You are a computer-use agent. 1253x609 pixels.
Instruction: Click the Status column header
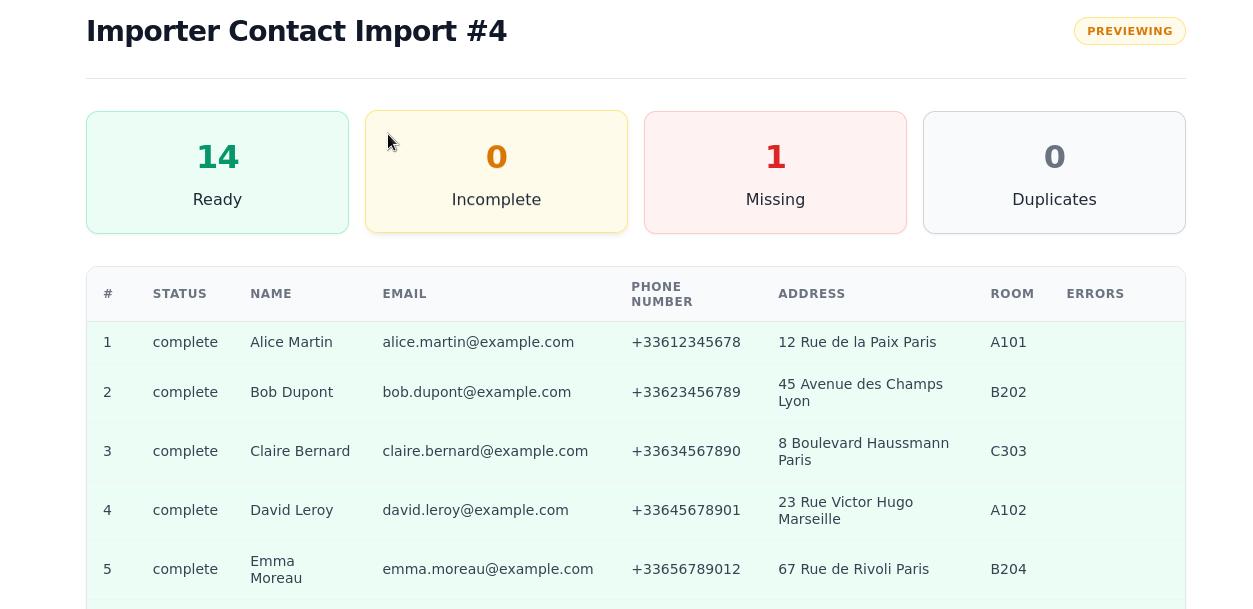180,294
